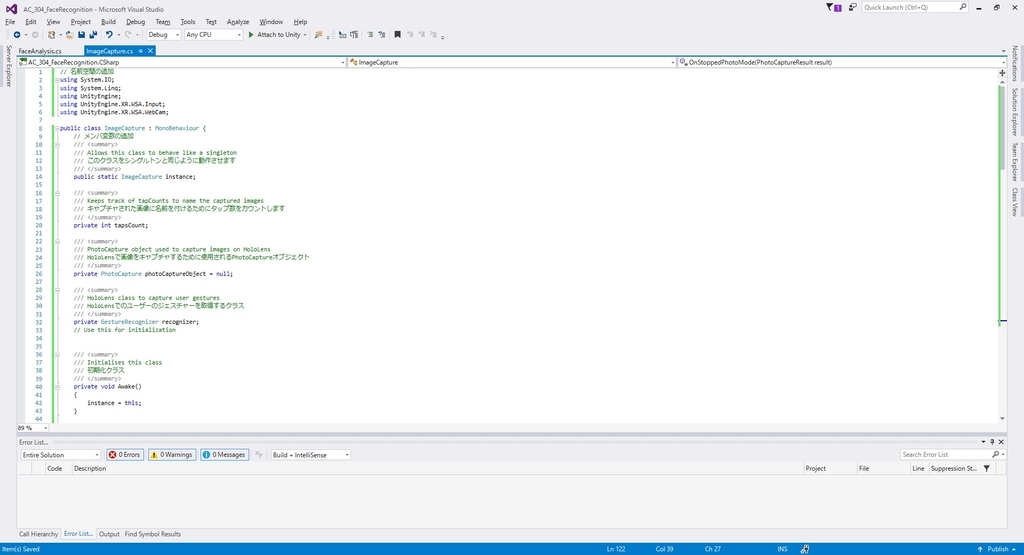The image size is (1024, 555).
Task: Click the Auto Hide pin on Error List
Action: pyautogui.click(x=992, y=442)
